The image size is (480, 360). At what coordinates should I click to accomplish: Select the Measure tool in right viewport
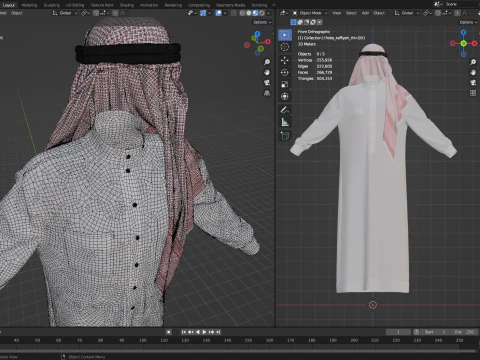pyautogui.click(x=285, y=122)
